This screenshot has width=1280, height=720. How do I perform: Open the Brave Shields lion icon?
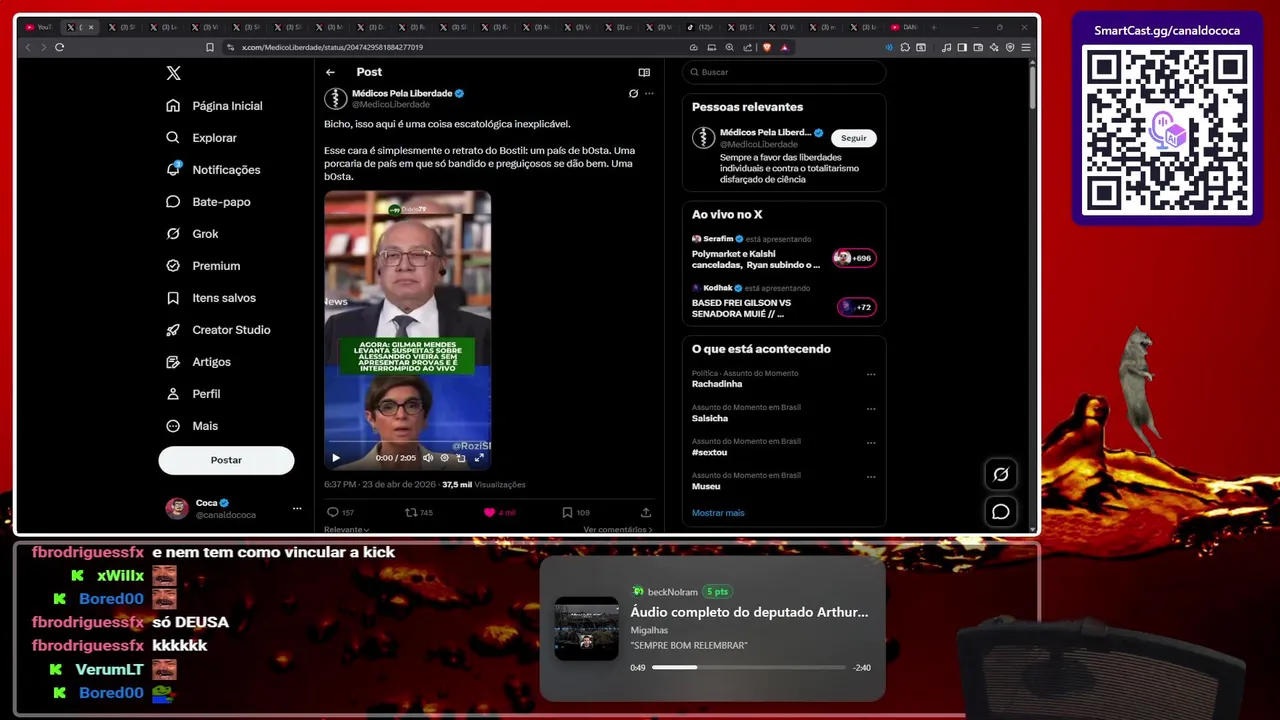pyautogui.click(x=767, y=47)
